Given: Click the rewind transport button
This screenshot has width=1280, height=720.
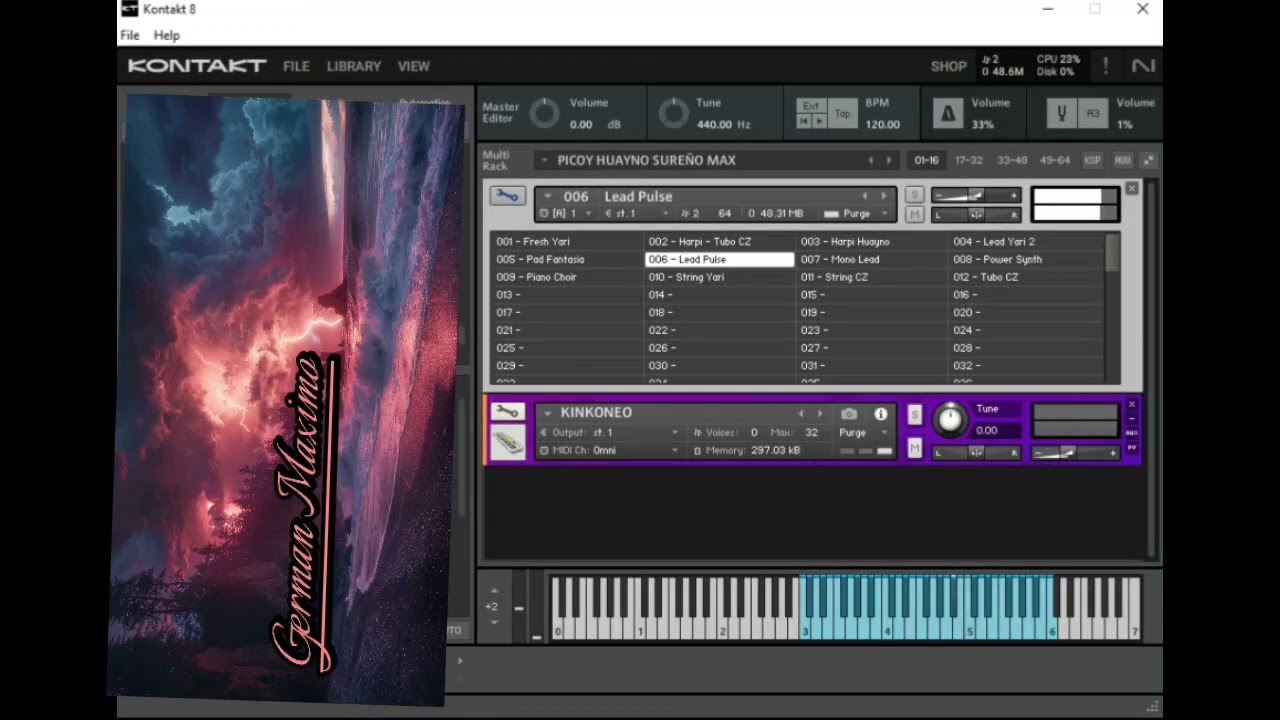Looking at the screenshot, I should 803,121.
